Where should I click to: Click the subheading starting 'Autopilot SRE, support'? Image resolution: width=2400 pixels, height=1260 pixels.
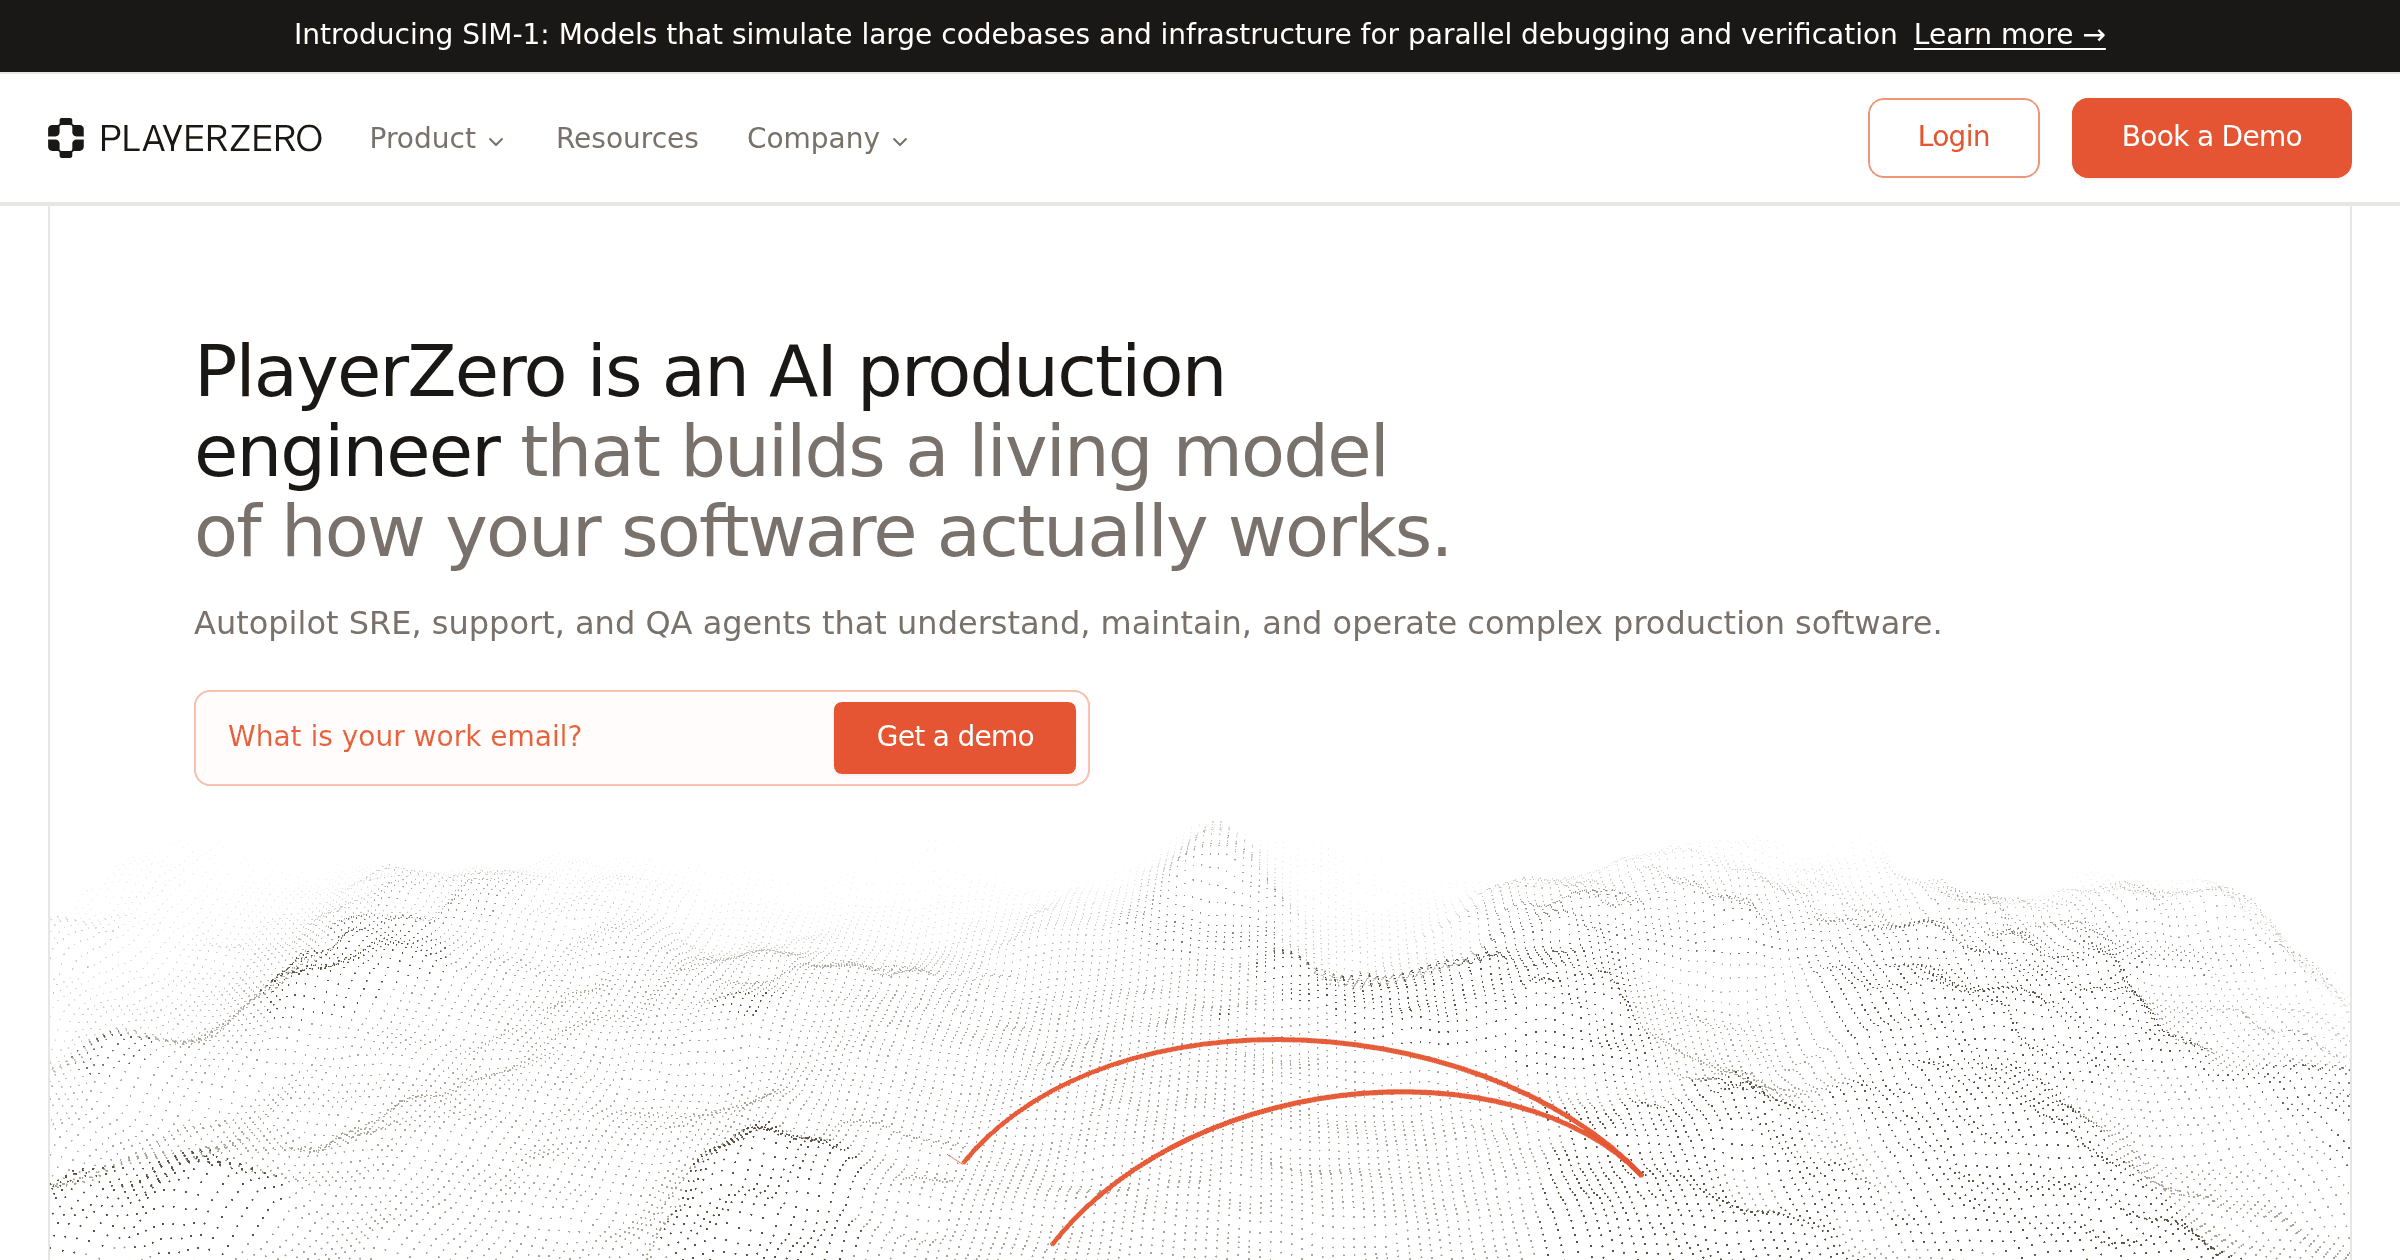pyautogui.click(x=1067, y=623)
